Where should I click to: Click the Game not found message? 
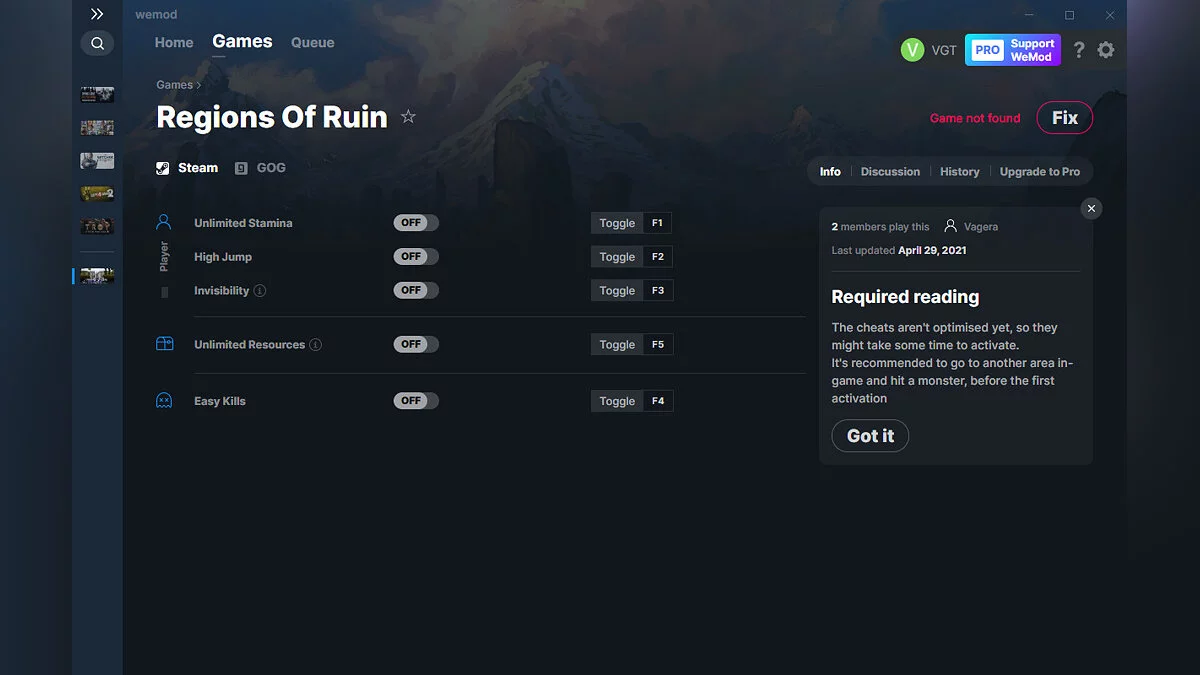click(975, 118)
